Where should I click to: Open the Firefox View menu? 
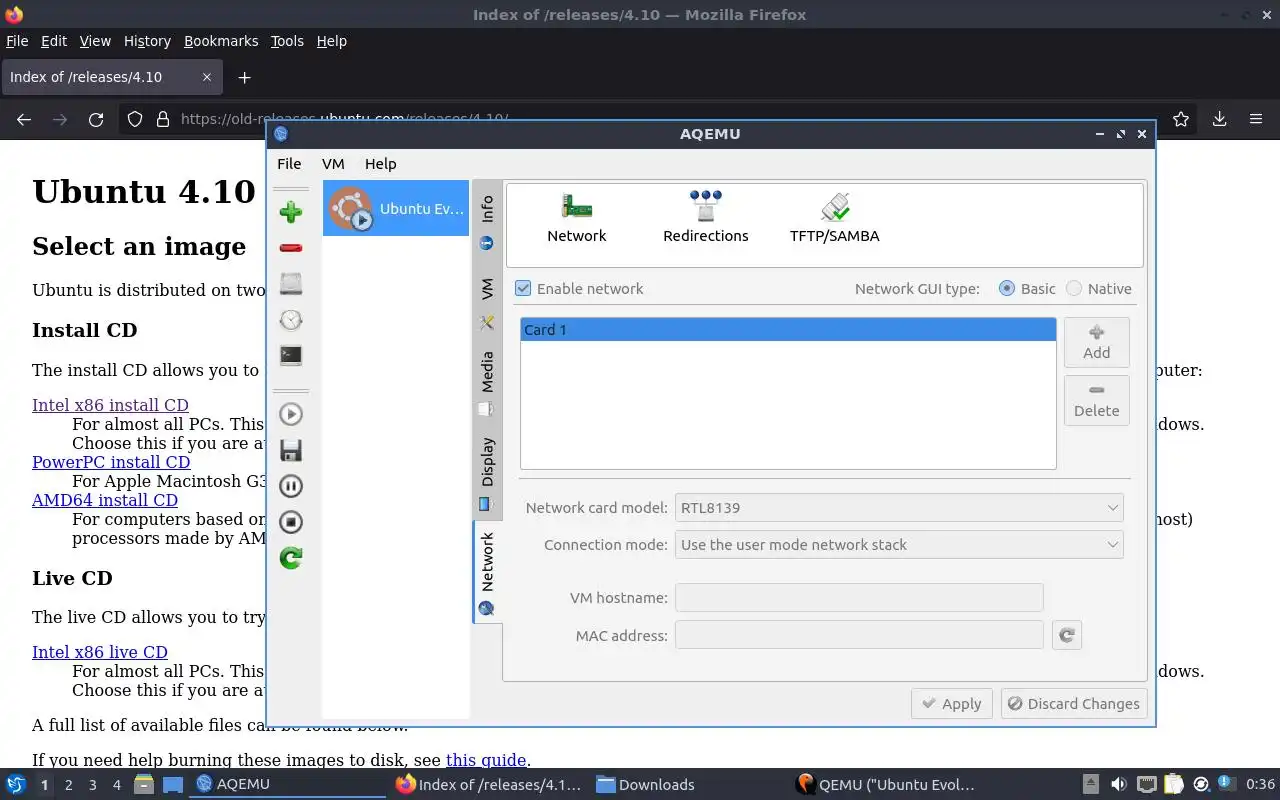tap(95, 41)
